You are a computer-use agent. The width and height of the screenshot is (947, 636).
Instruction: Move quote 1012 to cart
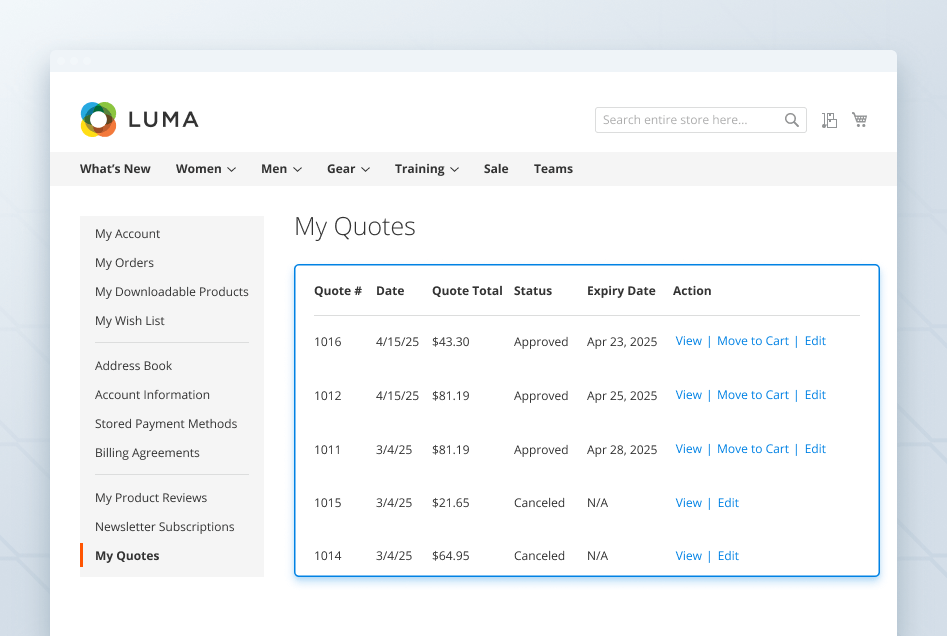(x=752, y=394)
